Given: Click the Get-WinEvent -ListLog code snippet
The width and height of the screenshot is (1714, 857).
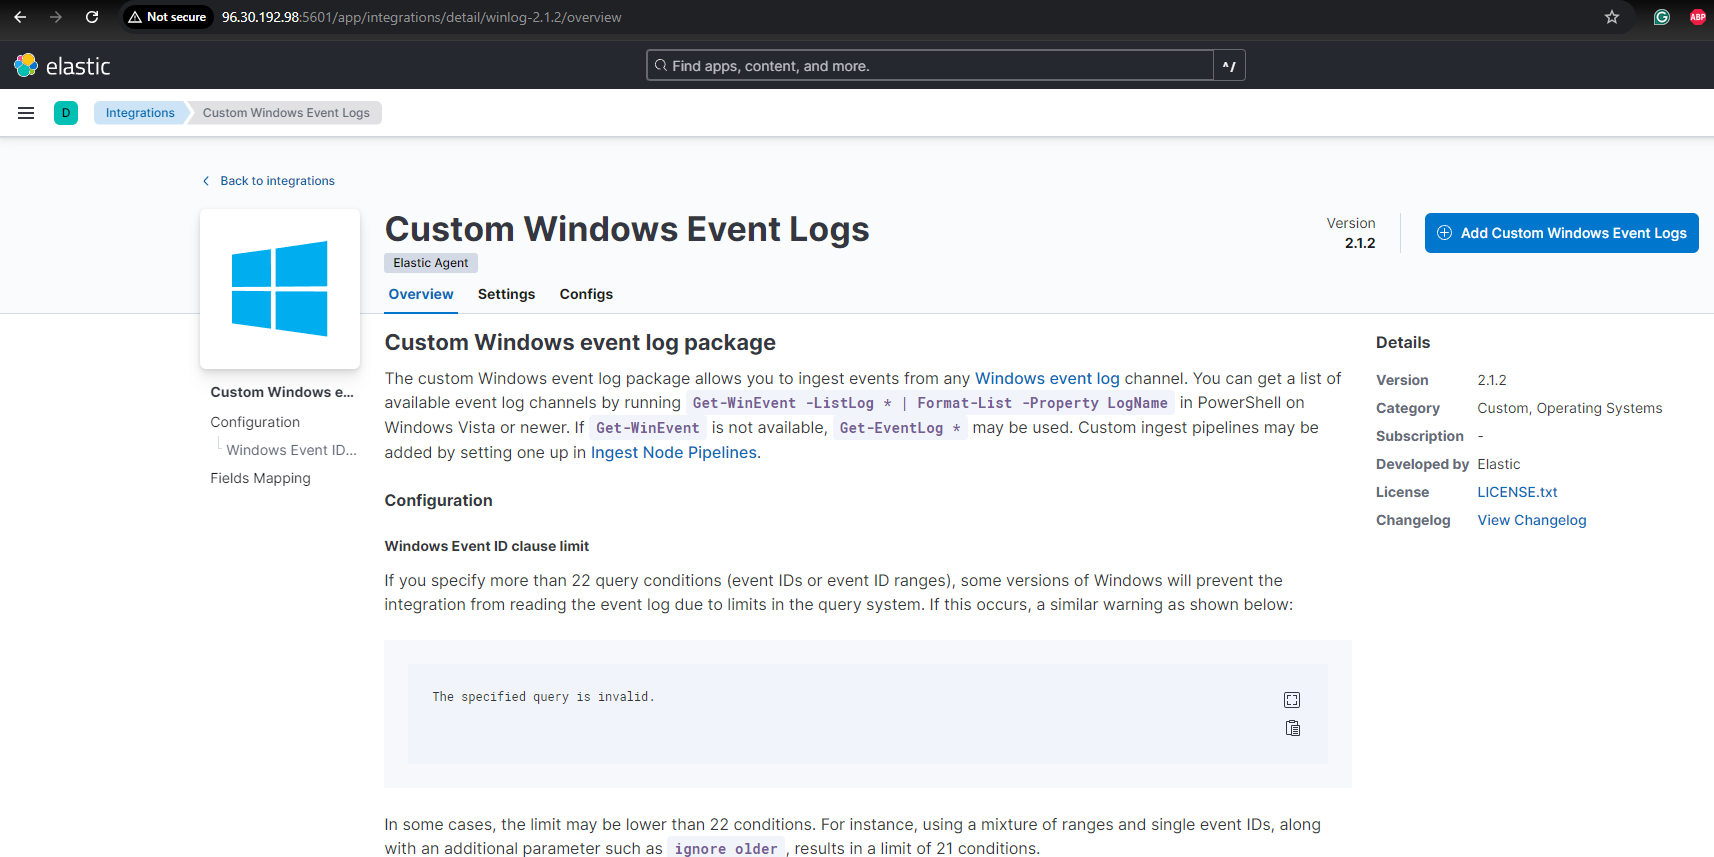Looking at the screenshot, I should (x=930, y=403).
